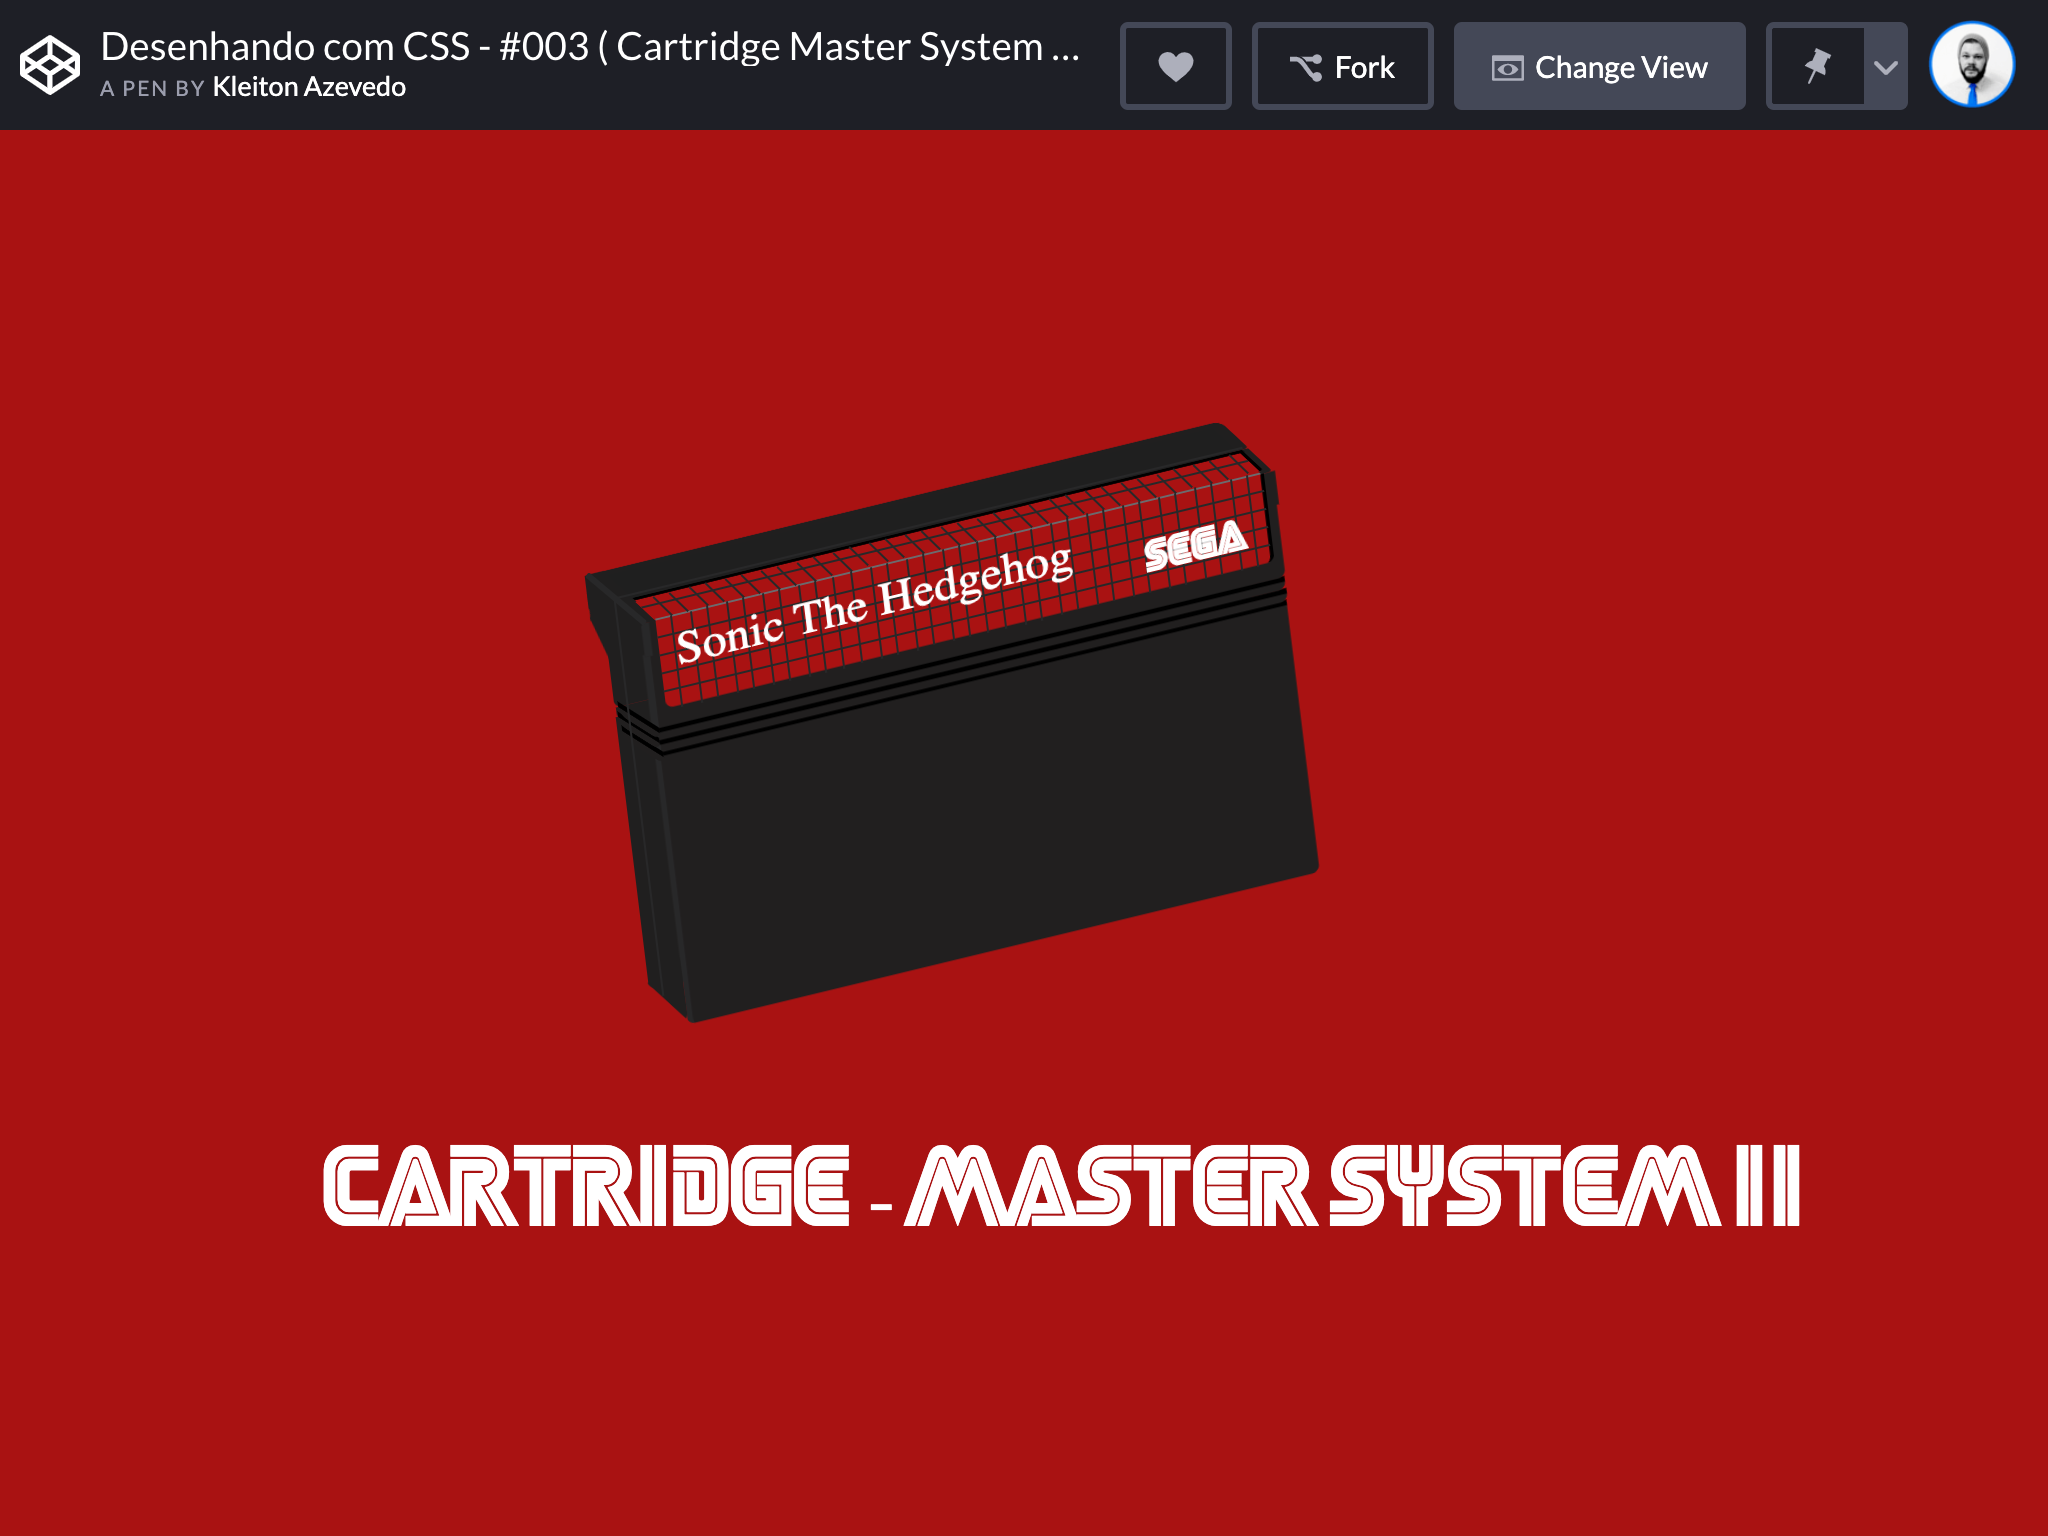
Task: Pin this pen using pushpin icon
Action: point(1816,67)
